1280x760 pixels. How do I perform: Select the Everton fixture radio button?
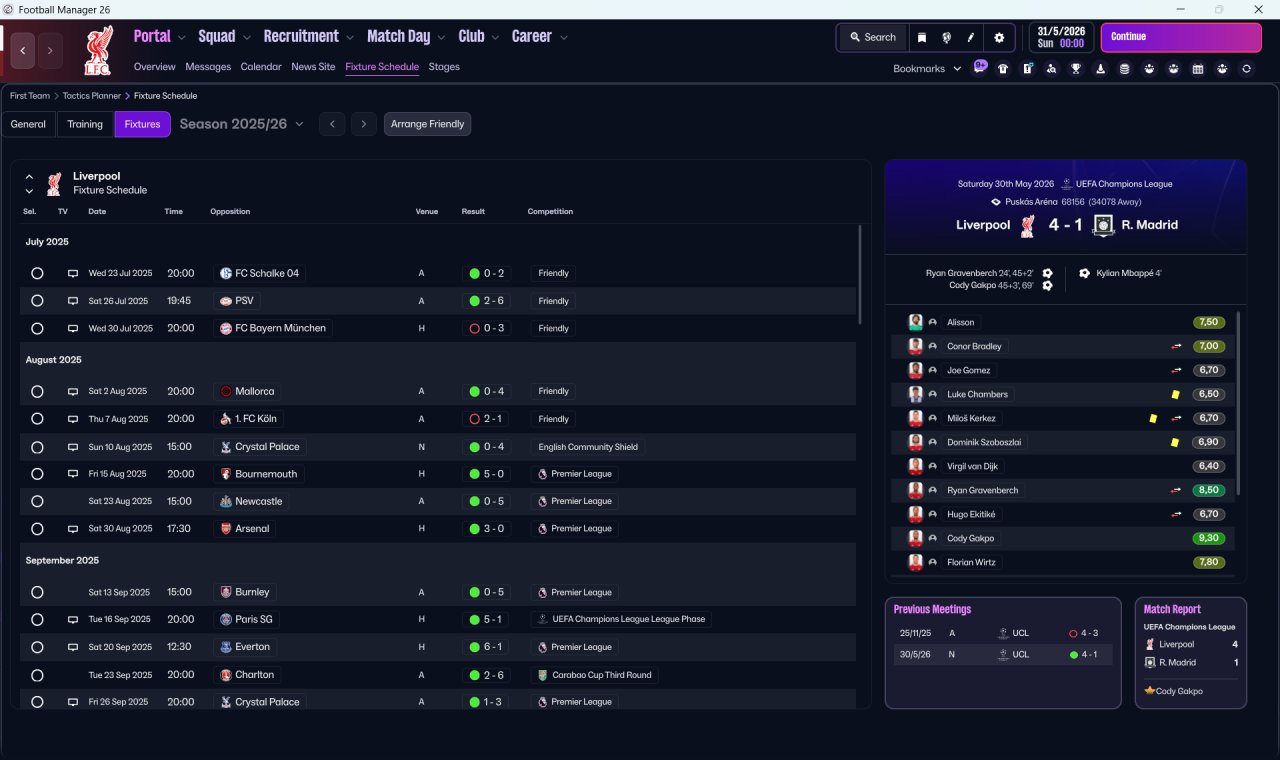pyautogui.click(x=37, y=647)
